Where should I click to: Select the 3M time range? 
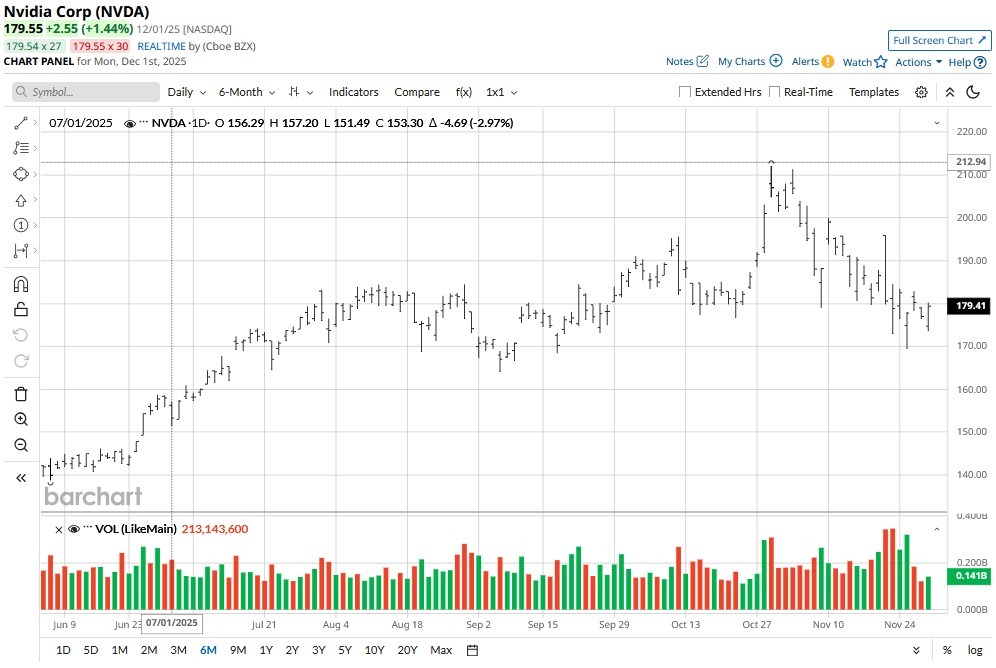coord(178,650)
